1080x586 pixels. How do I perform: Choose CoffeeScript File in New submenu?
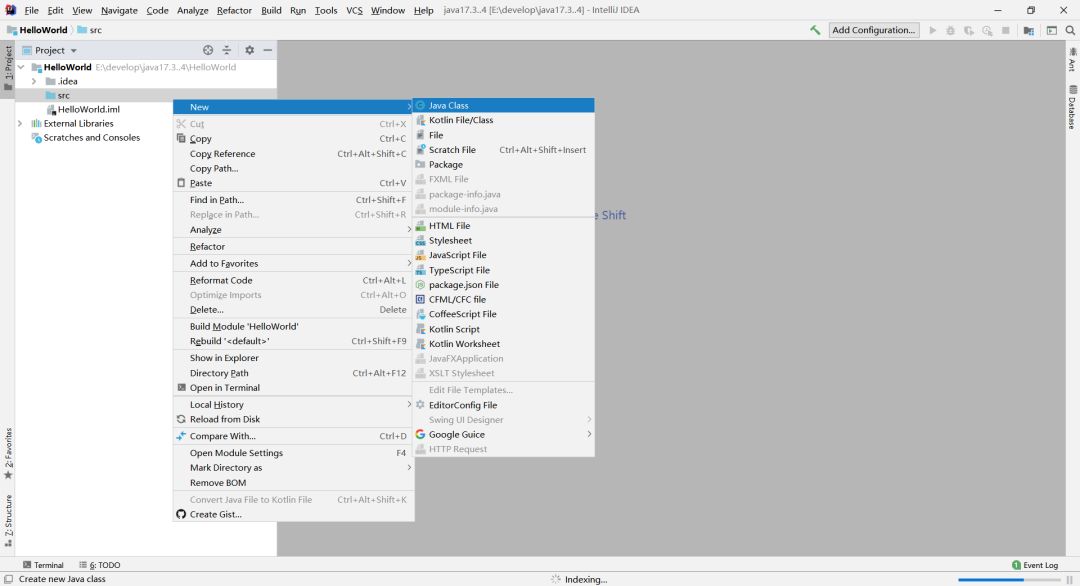503,314
